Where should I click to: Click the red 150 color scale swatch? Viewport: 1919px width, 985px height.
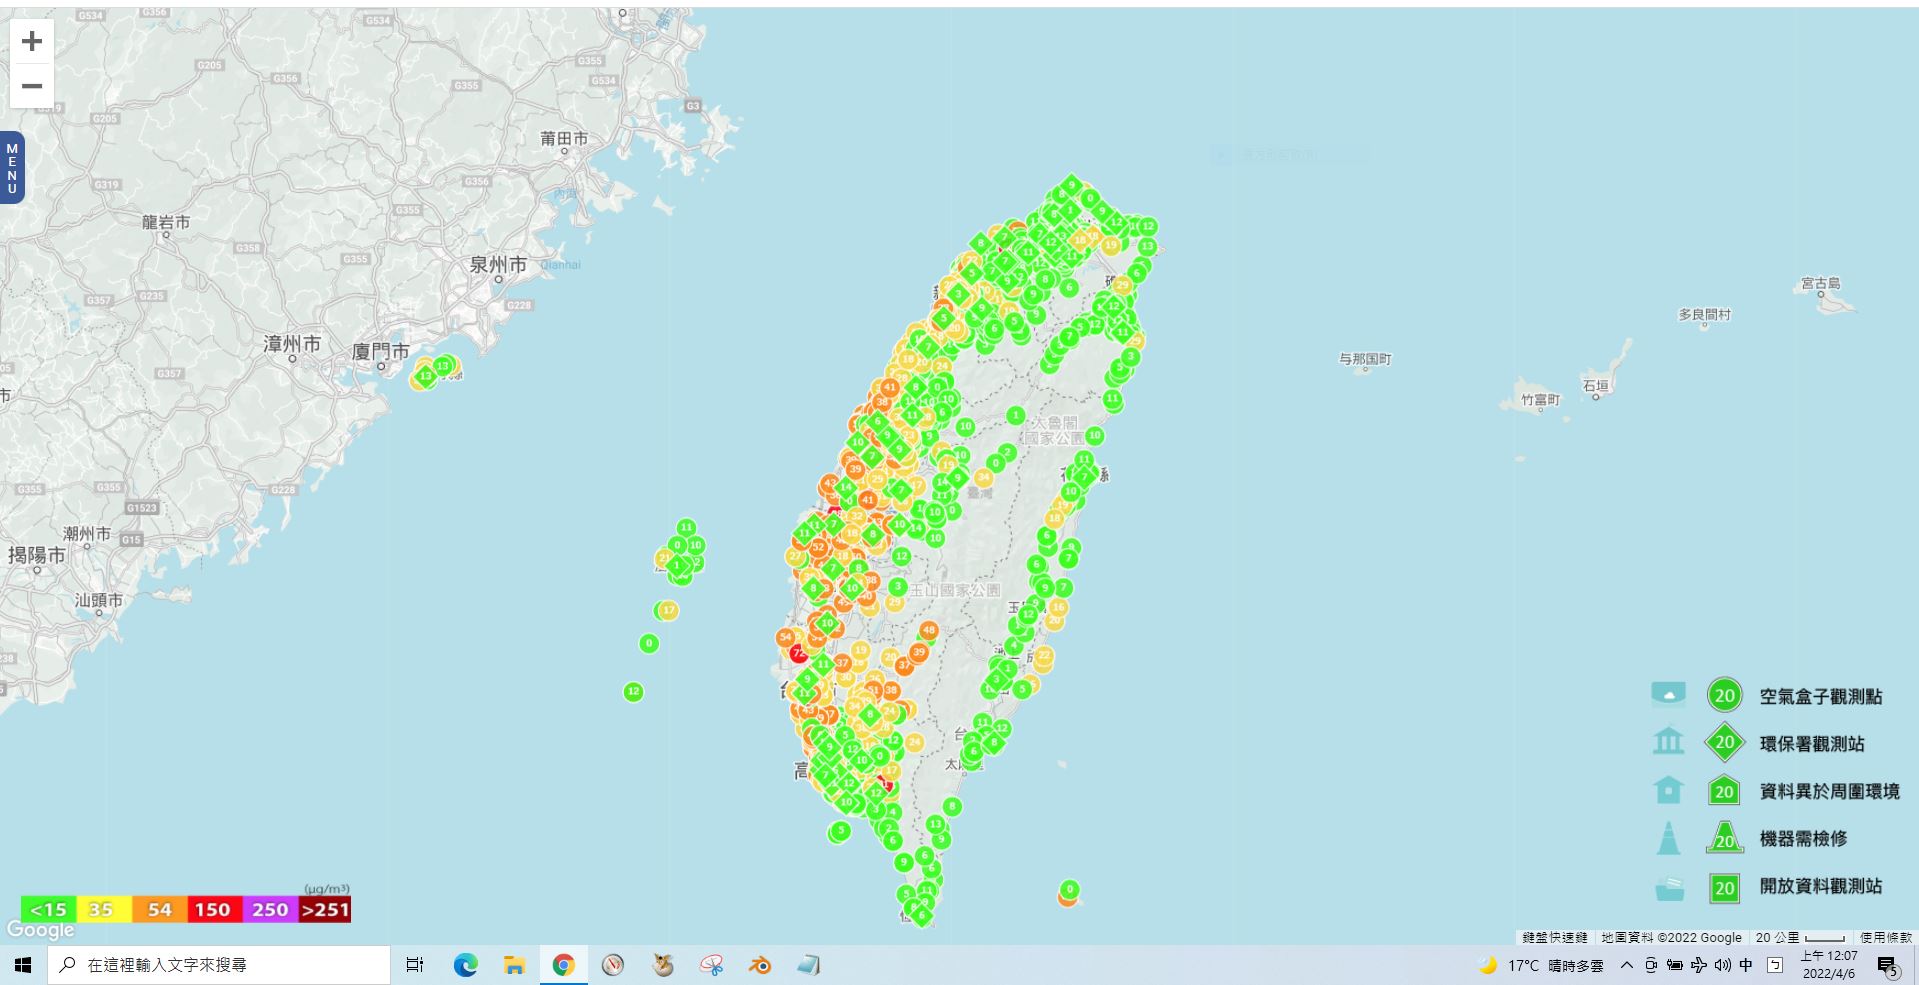(213, 909)
